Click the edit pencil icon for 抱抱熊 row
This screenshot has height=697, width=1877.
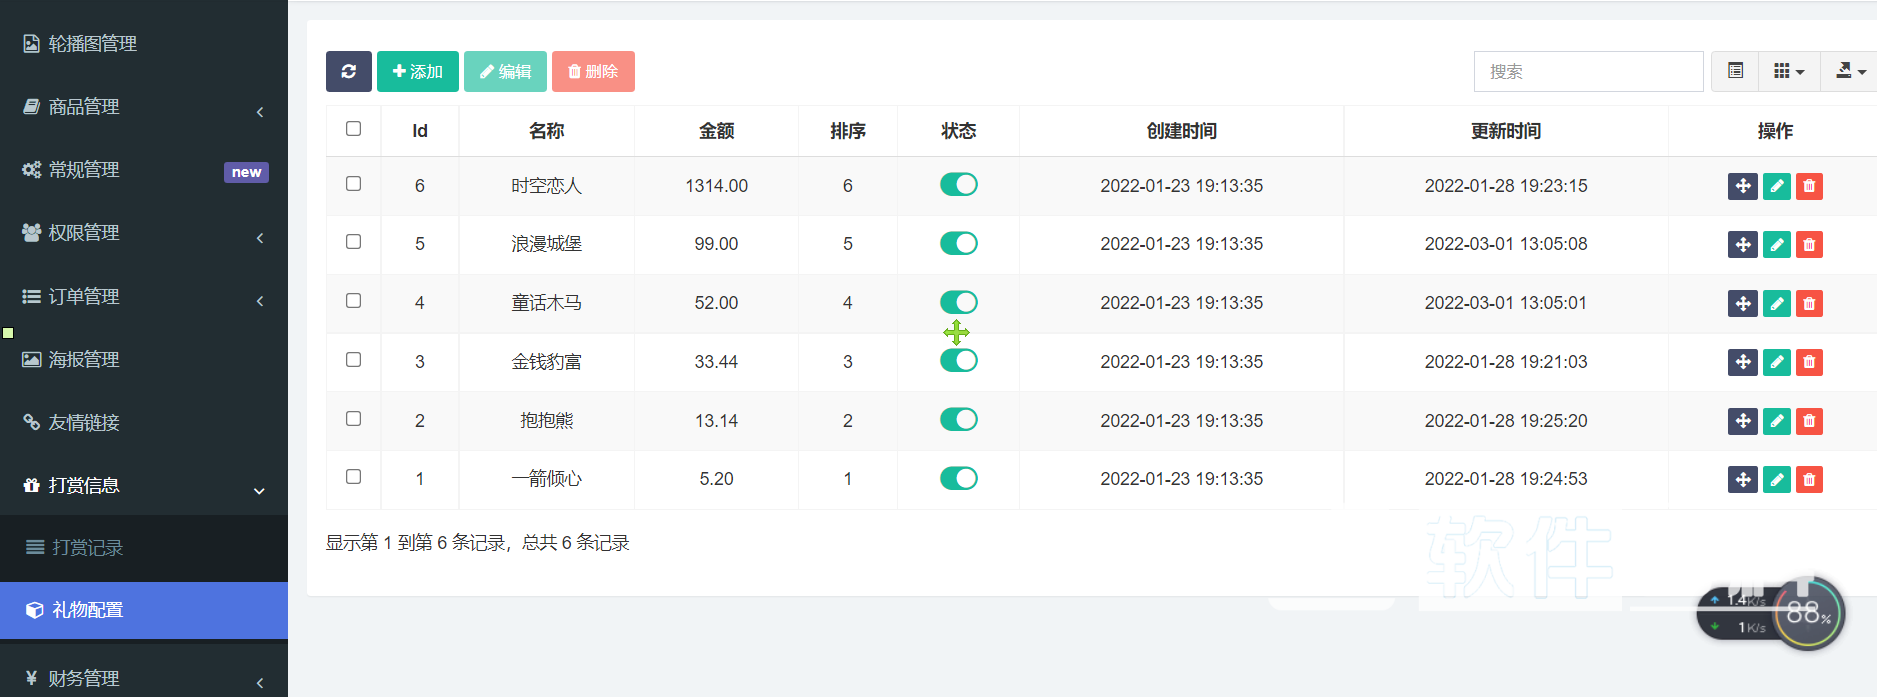(x=1776, y=421)
